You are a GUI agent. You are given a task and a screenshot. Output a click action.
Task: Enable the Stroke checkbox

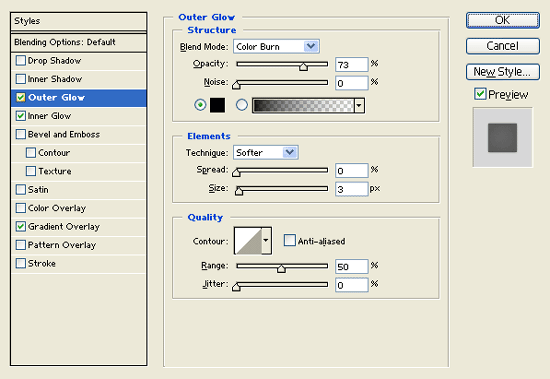tap(21, 263)
